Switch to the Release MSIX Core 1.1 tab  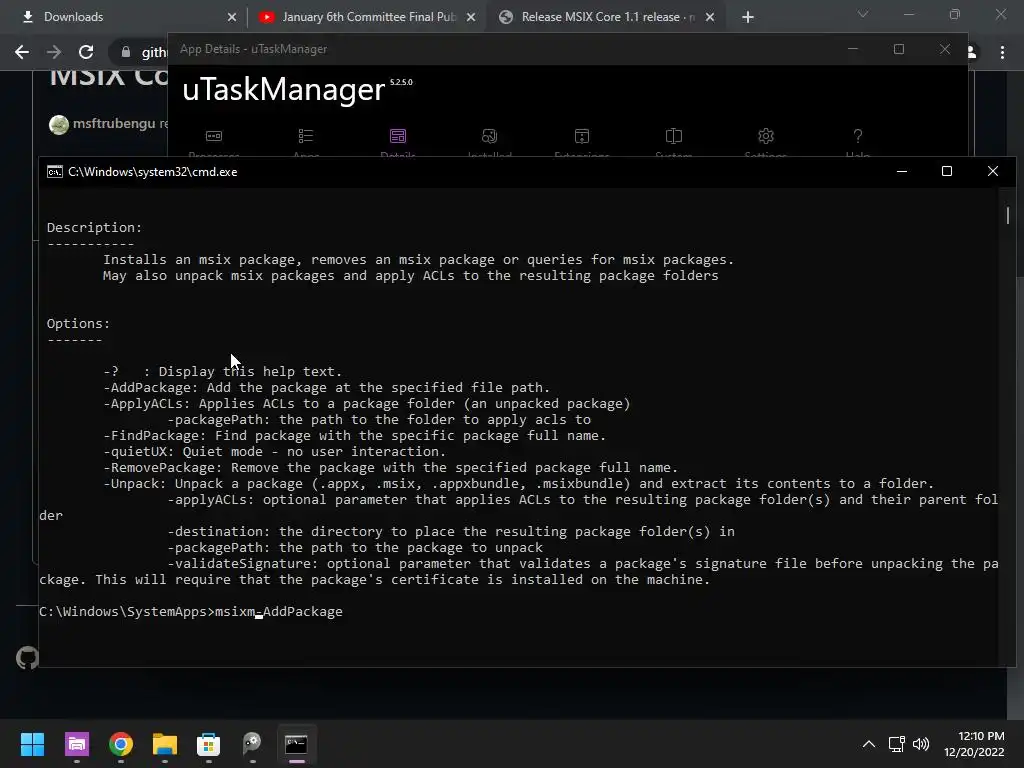pyautogui.click(x=605, y=17)
